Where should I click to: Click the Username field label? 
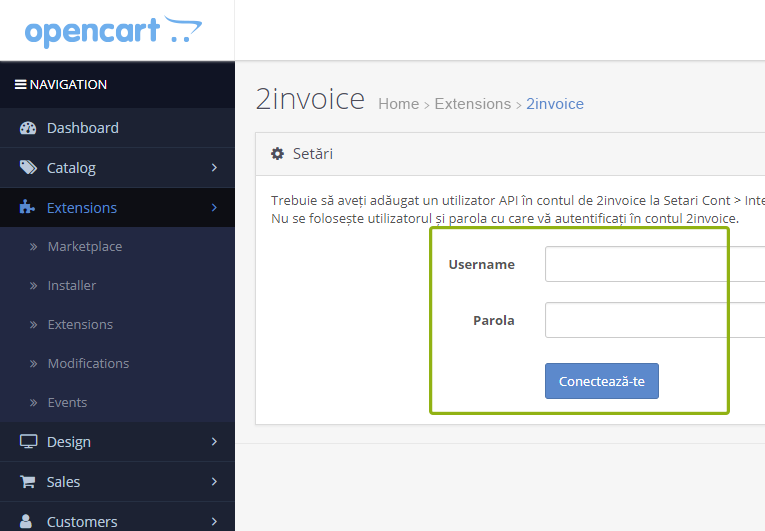click(x=482, y=264)
